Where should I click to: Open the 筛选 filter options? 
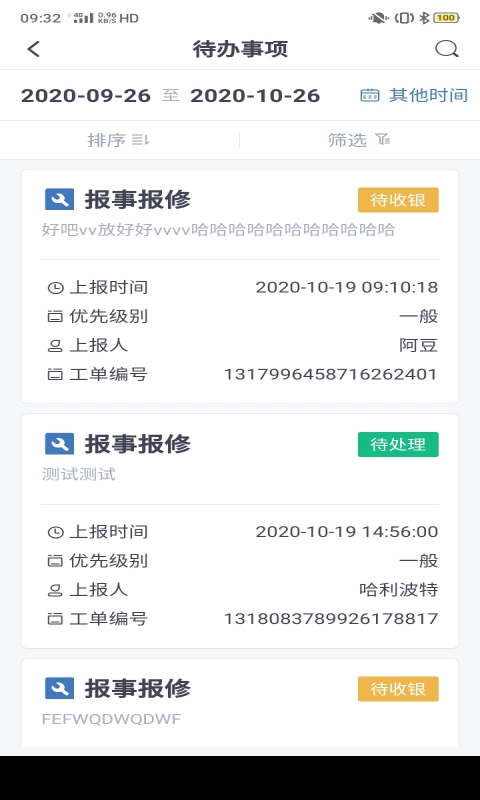[360, 140]
